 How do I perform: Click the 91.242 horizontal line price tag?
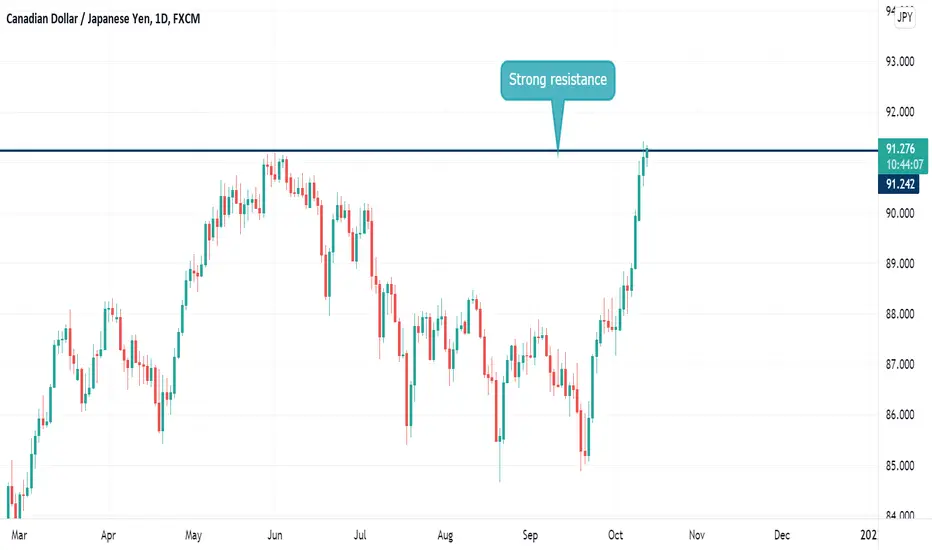point(899,184)
